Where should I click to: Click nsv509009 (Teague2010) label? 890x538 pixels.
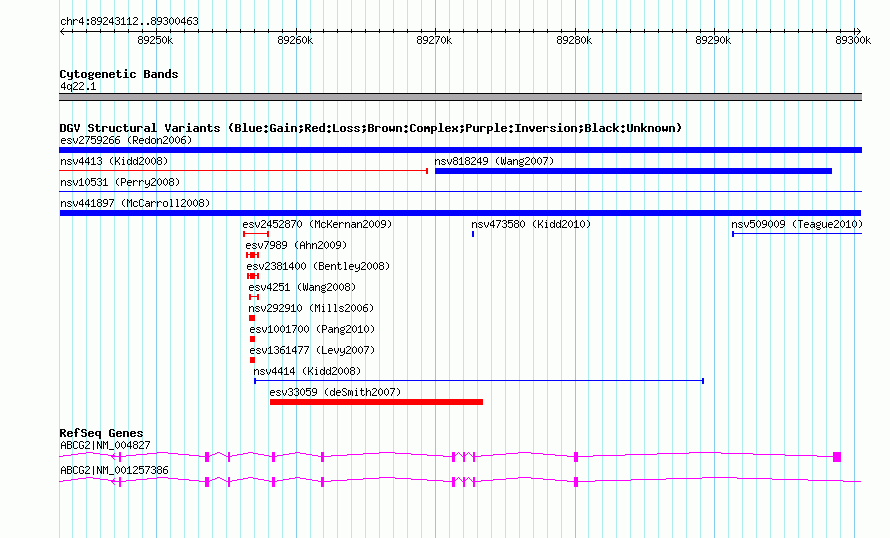pos(797,224)
